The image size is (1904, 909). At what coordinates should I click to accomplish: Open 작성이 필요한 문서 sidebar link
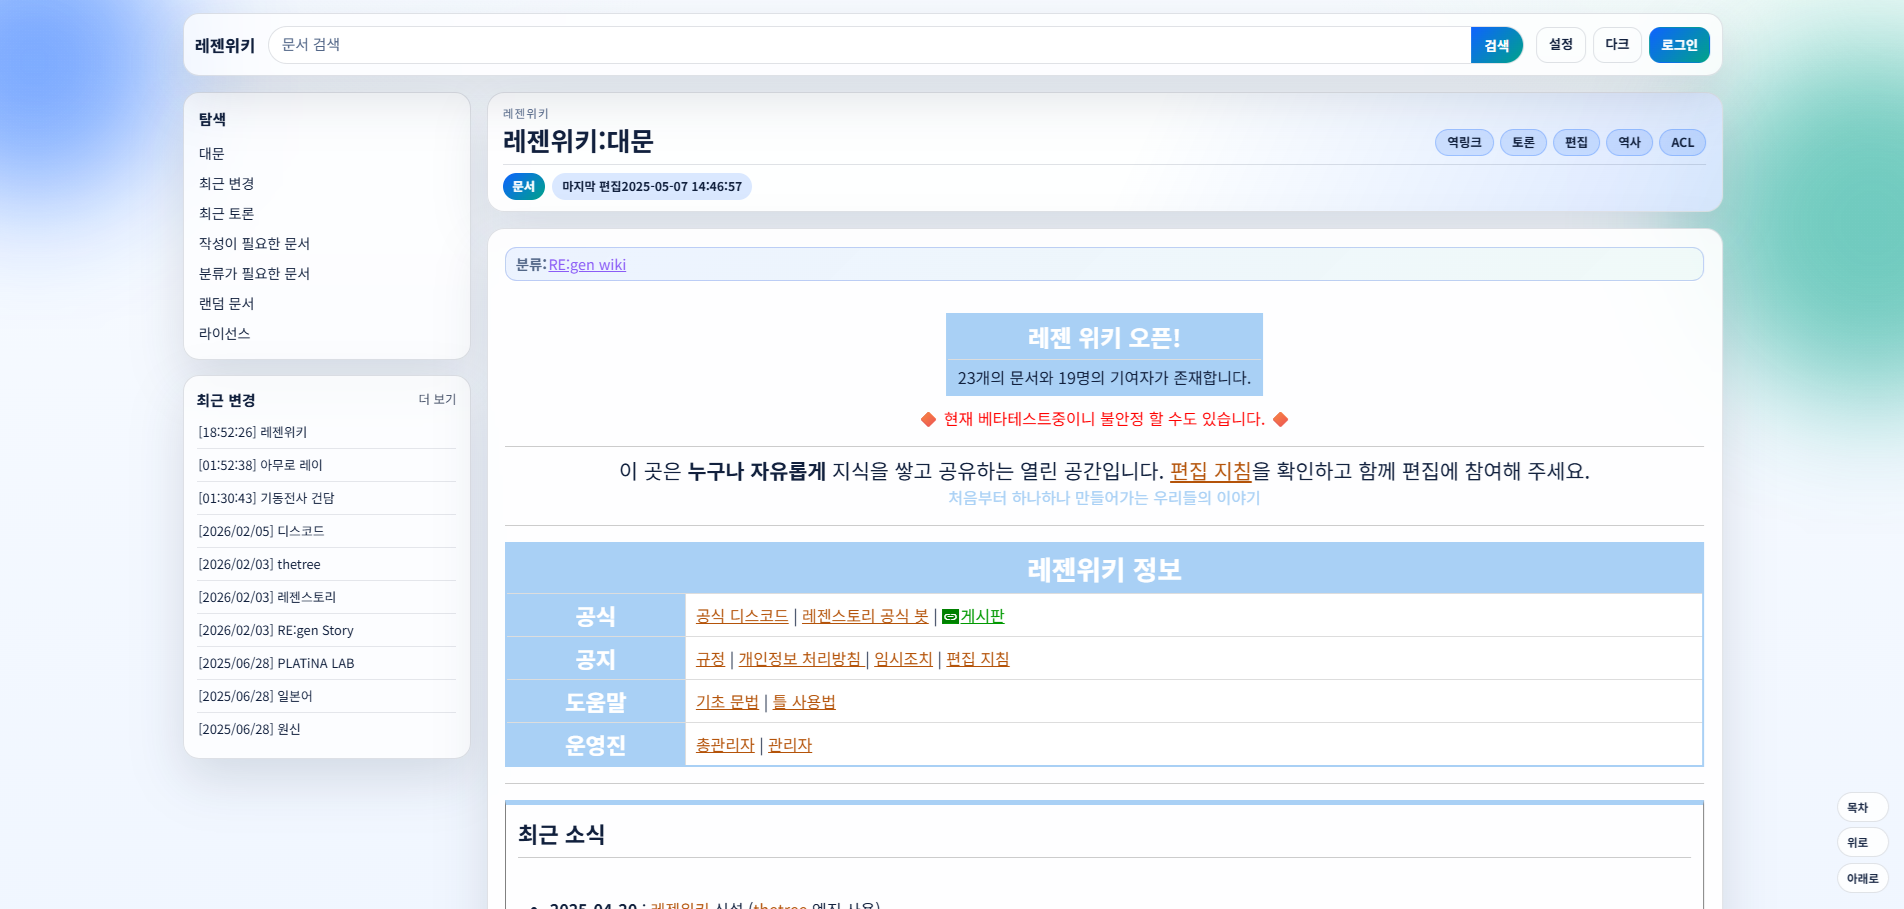click(x=255, y=244)
